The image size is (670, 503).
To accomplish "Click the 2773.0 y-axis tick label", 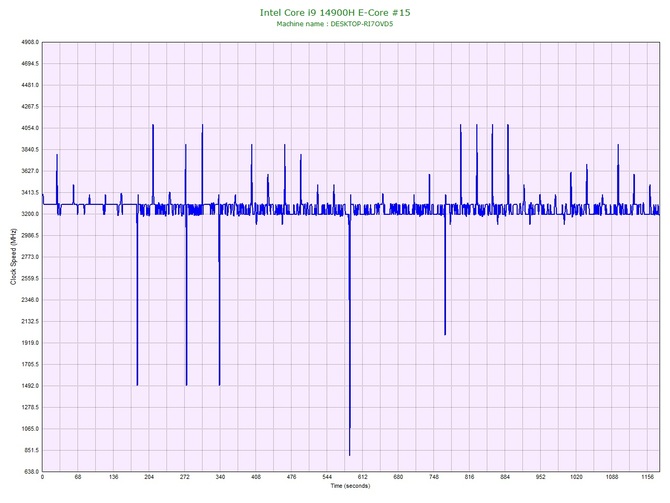I will tap(30, 257).
